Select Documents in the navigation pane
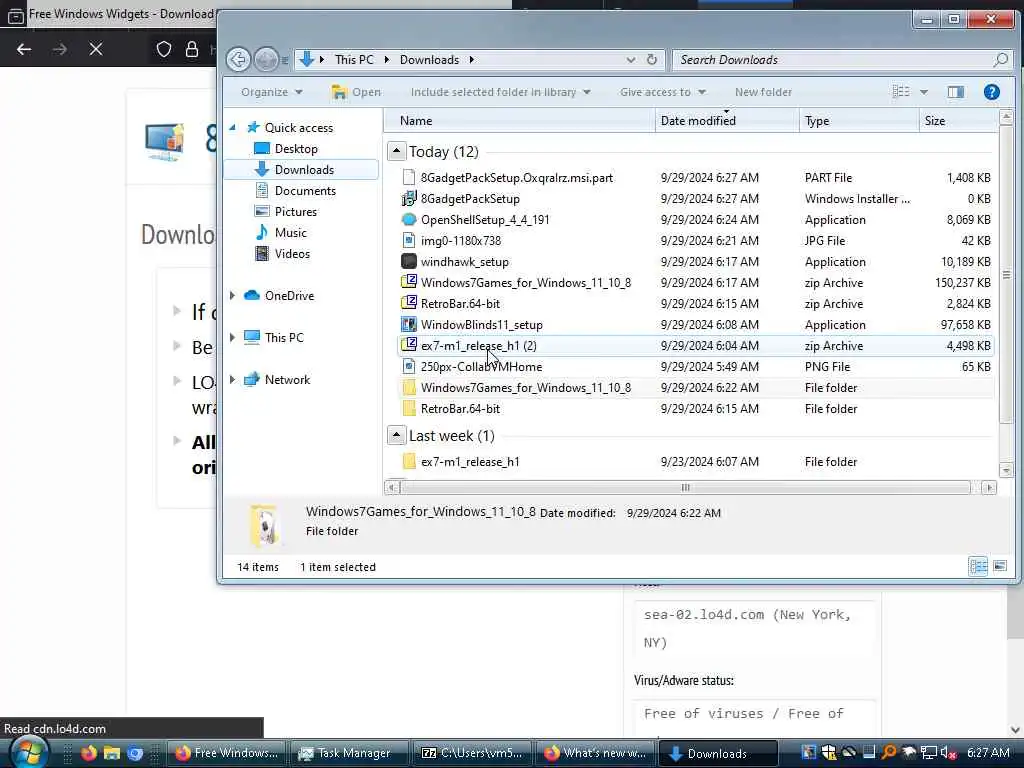Viewport: 1024px width, 768px height. tap(305, 191)
